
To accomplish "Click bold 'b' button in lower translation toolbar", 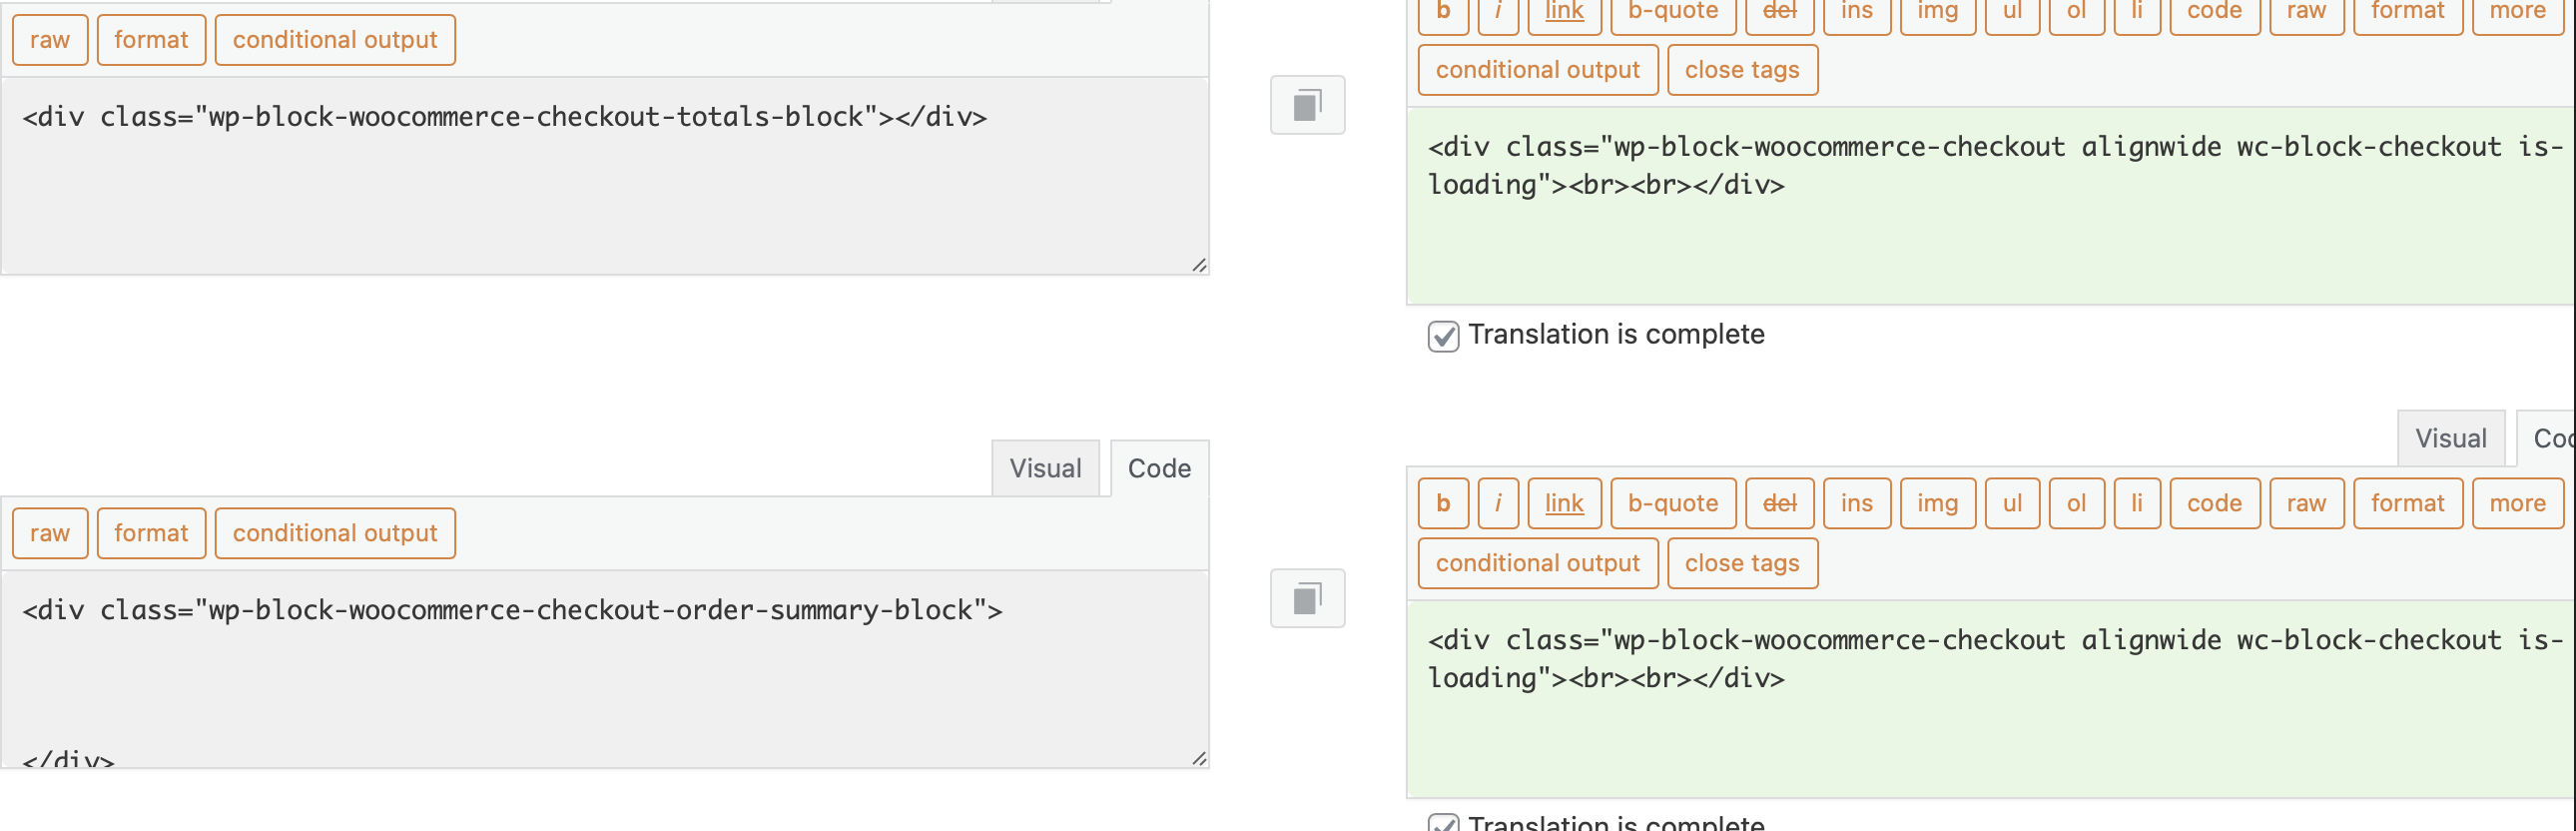I will coord(1443,503).
